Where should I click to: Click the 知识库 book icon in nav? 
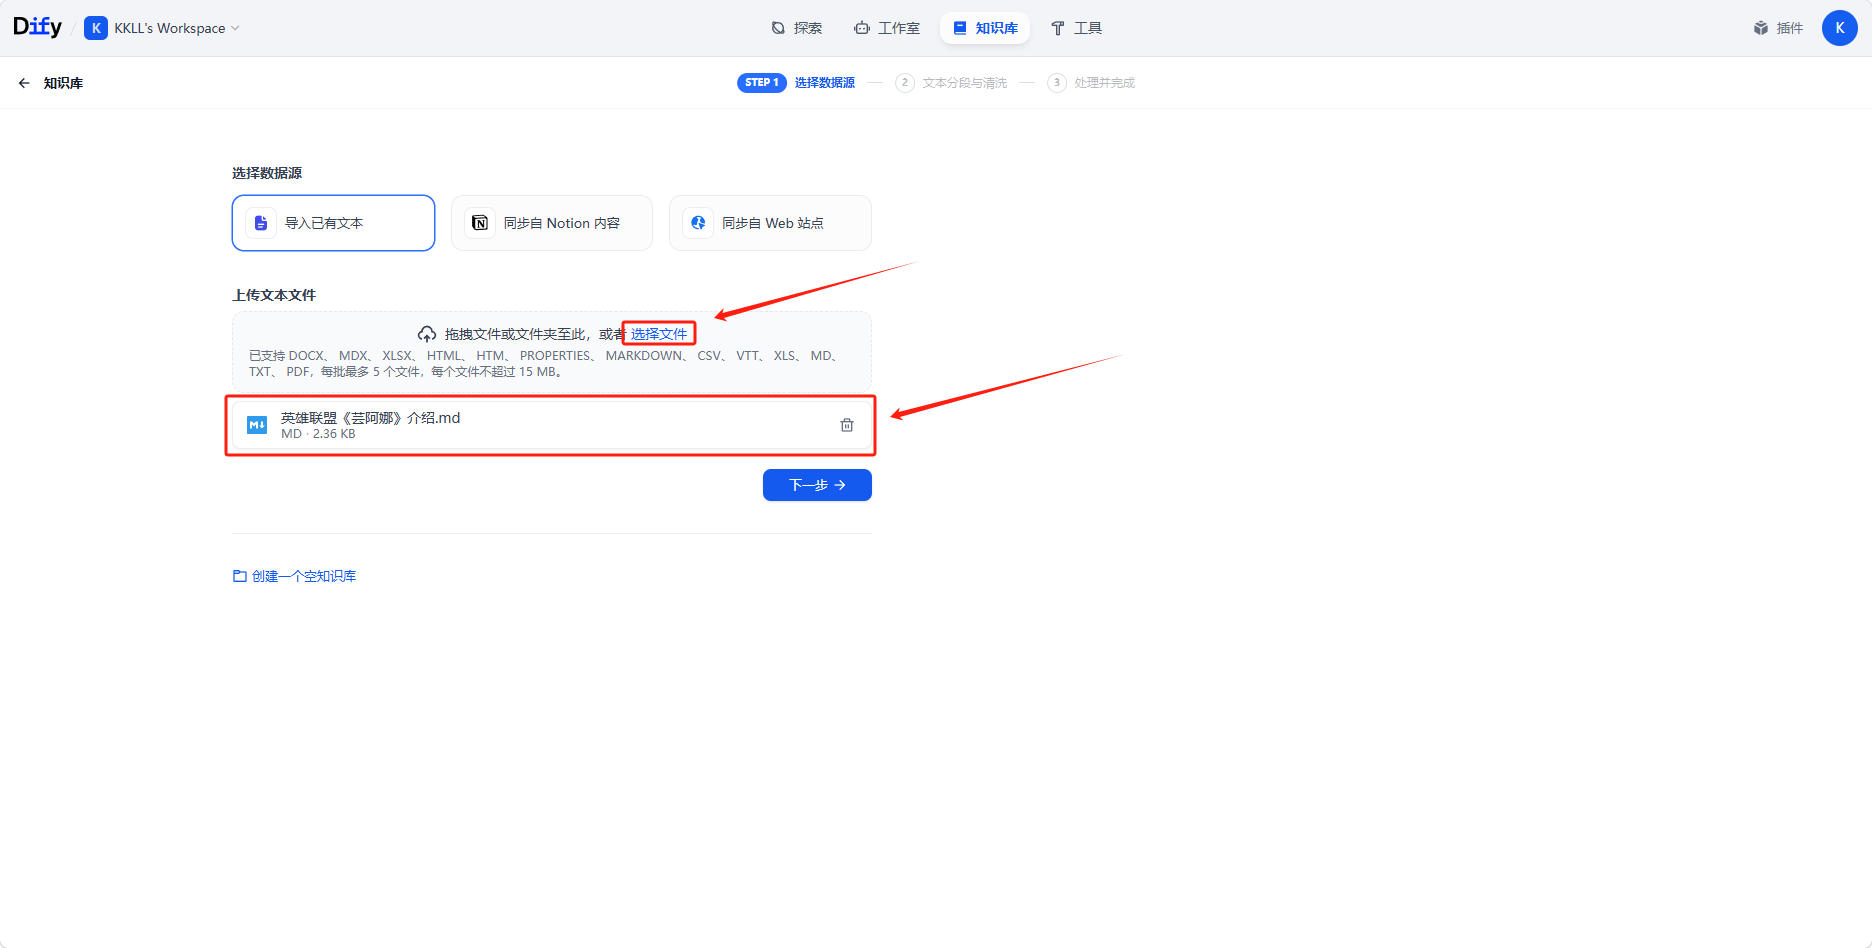959,28
